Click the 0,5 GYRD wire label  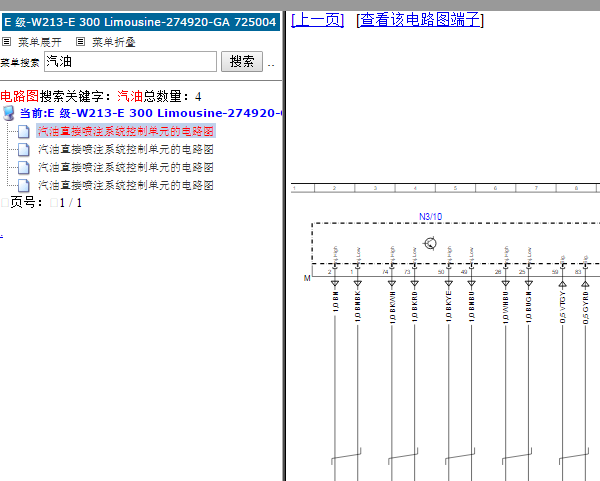tap(585, 308)
